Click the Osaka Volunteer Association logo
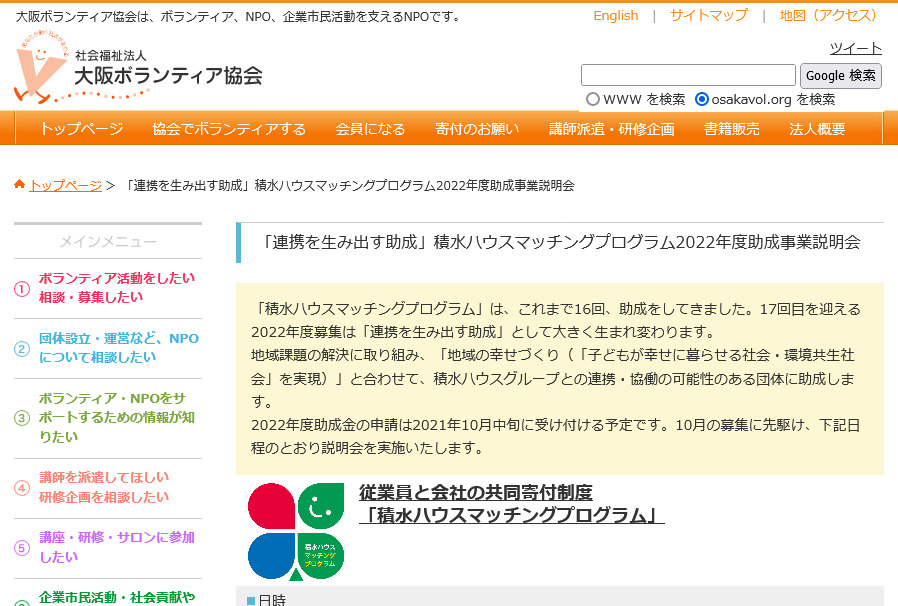The image size is (898, 606). (138, 68)
